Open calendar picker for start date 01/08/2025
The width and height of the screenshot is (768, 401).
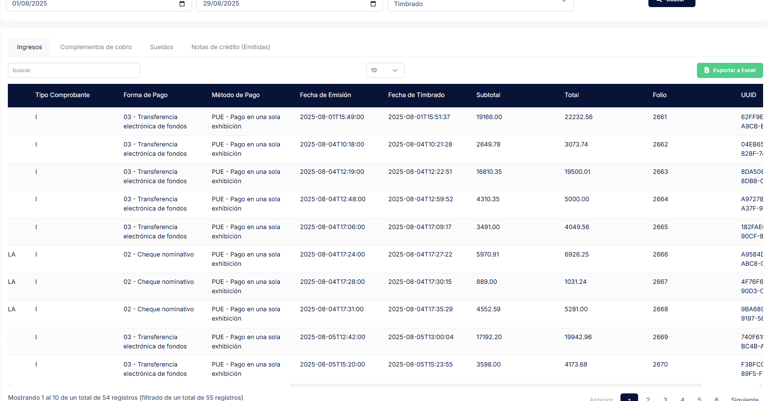pos(182,4)
